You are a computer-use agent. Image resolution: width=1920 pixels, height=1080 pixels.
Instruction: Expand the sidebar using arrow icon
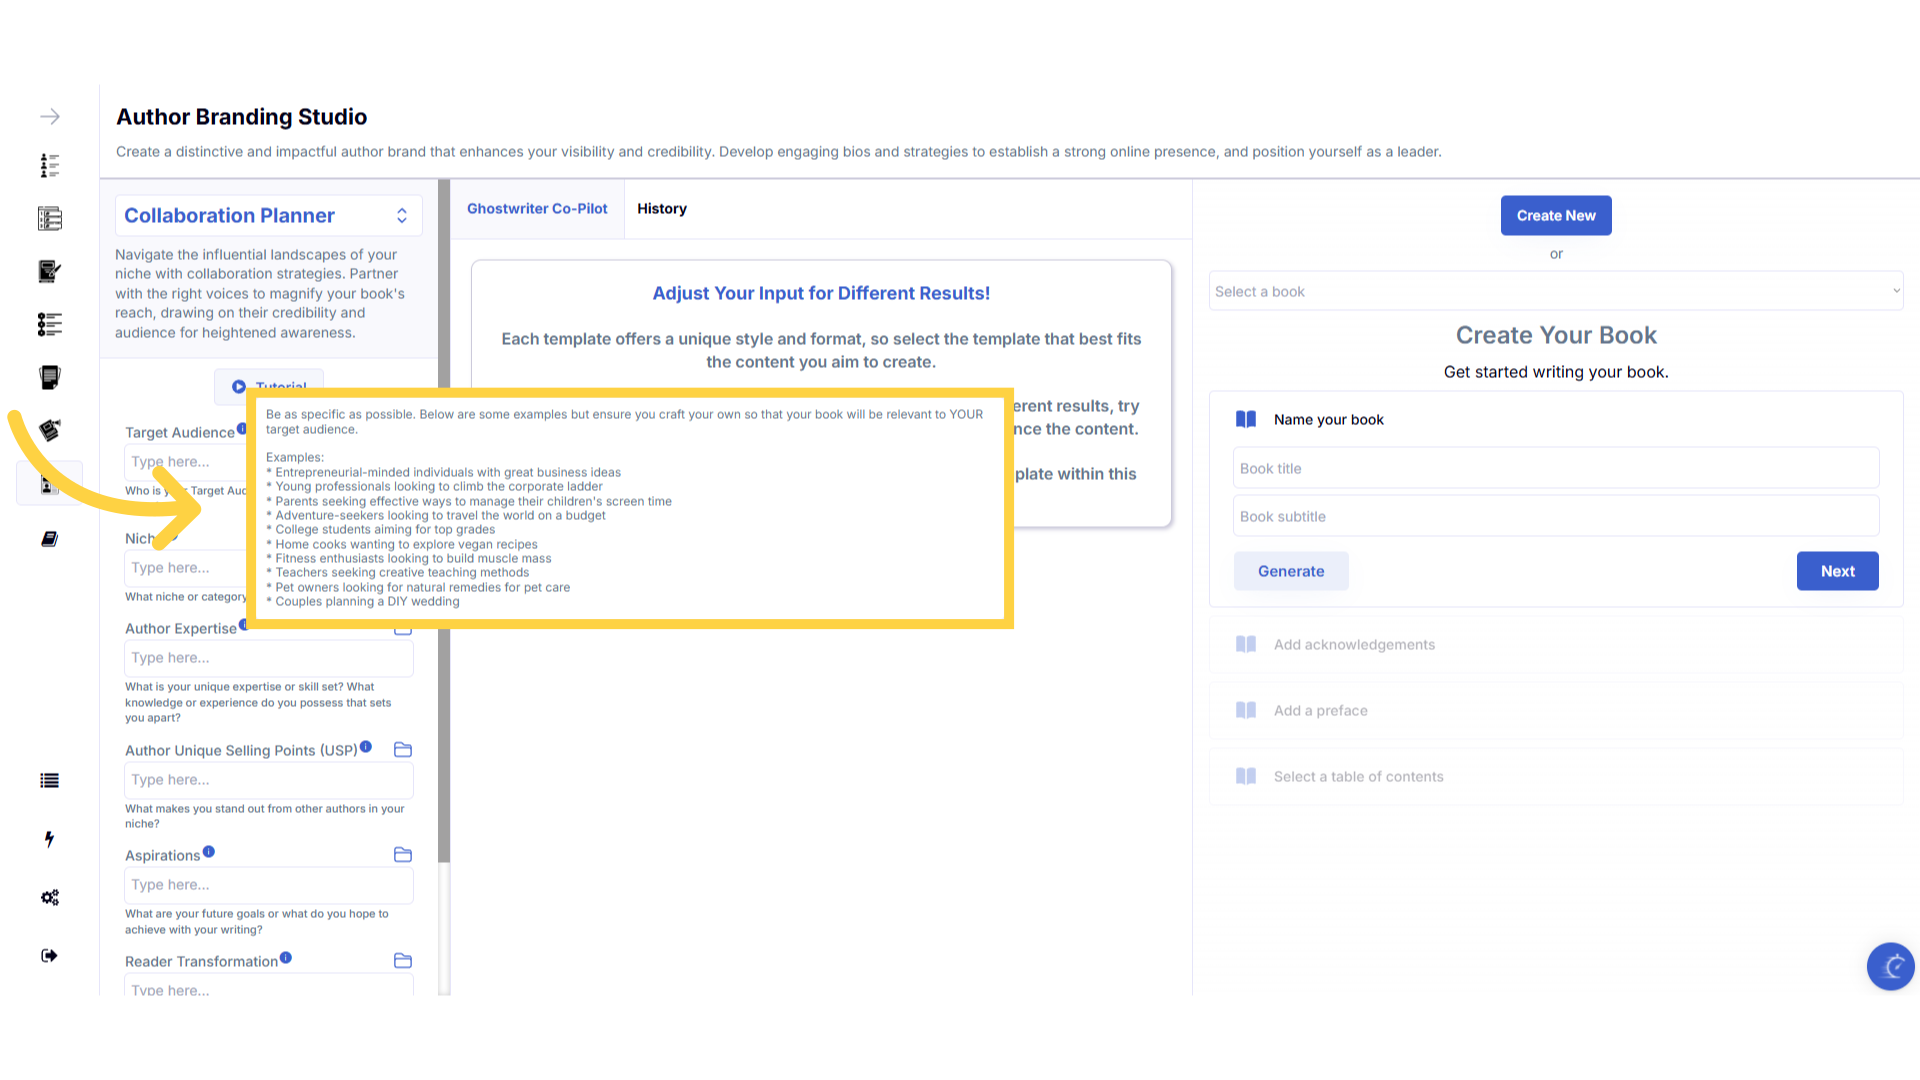50,117
